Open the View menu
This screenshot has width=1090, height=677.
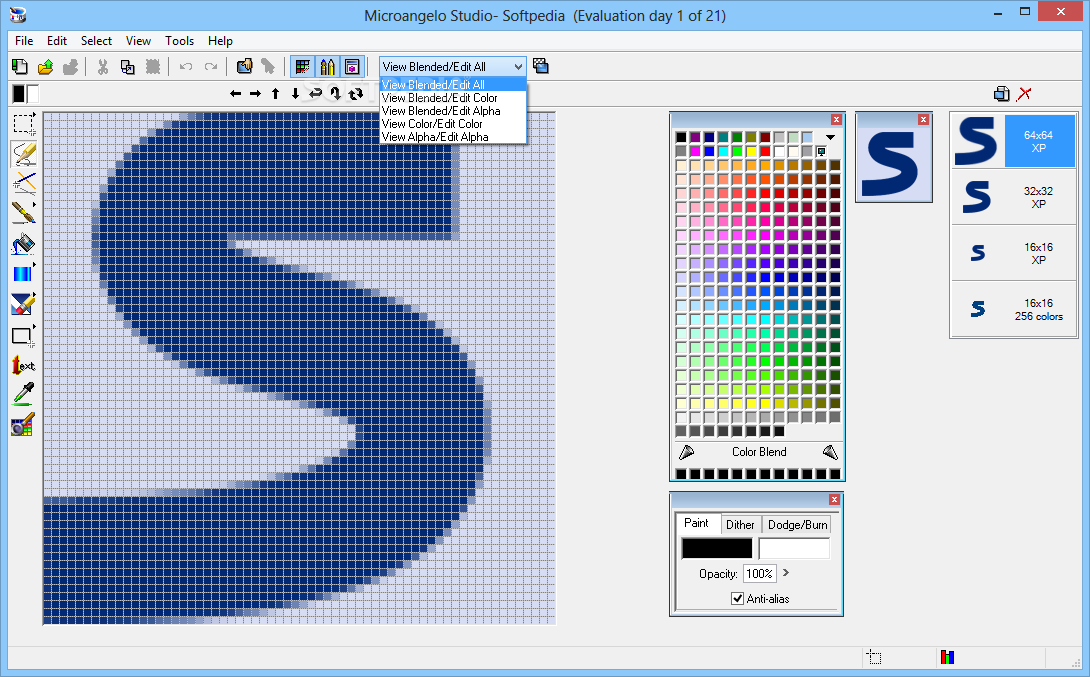[x=138, y=41]
